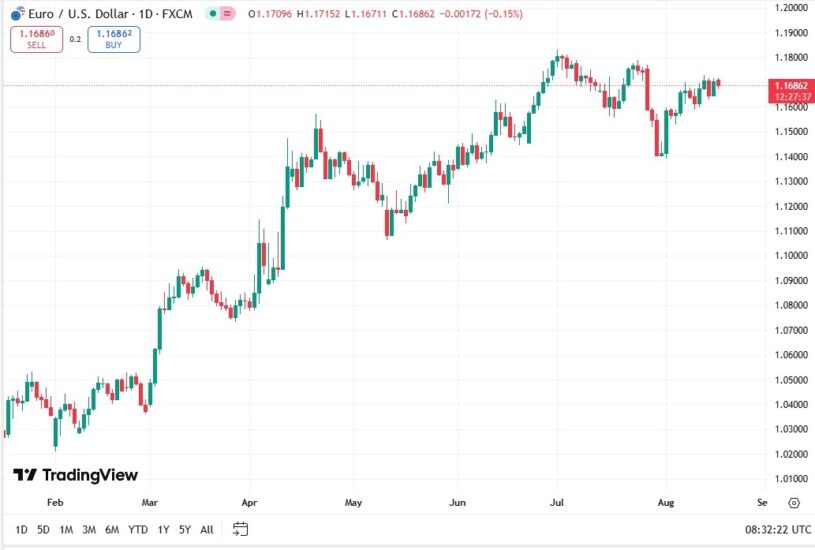Select the YTD range
This screenshot has width=815, height=550.
(138, 529)
